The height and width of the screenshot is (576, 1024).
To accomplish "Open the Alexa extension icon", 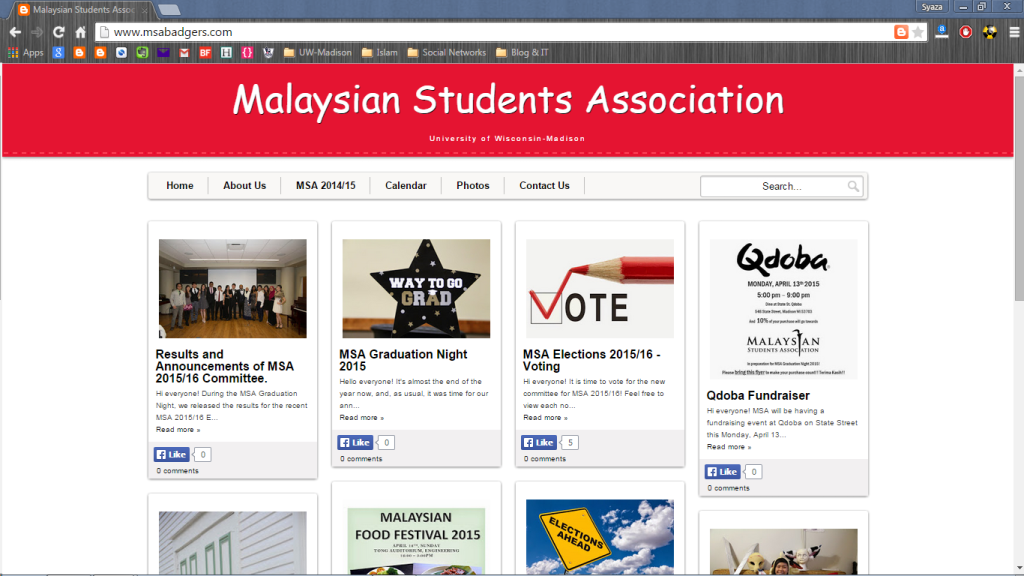I will pyautogui.click(x=942, y=32).
